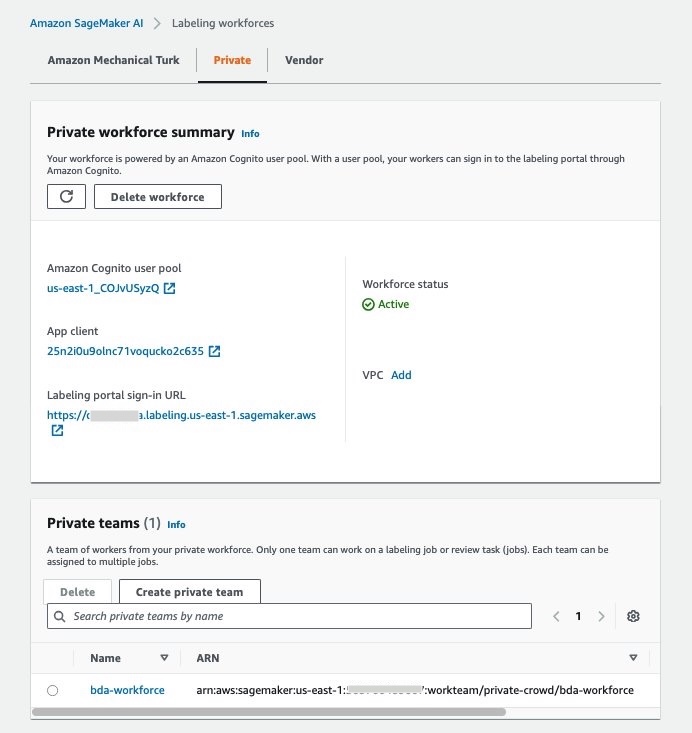Open table preferences gear icon
692x733 pixels.
(x=633, y=616)
